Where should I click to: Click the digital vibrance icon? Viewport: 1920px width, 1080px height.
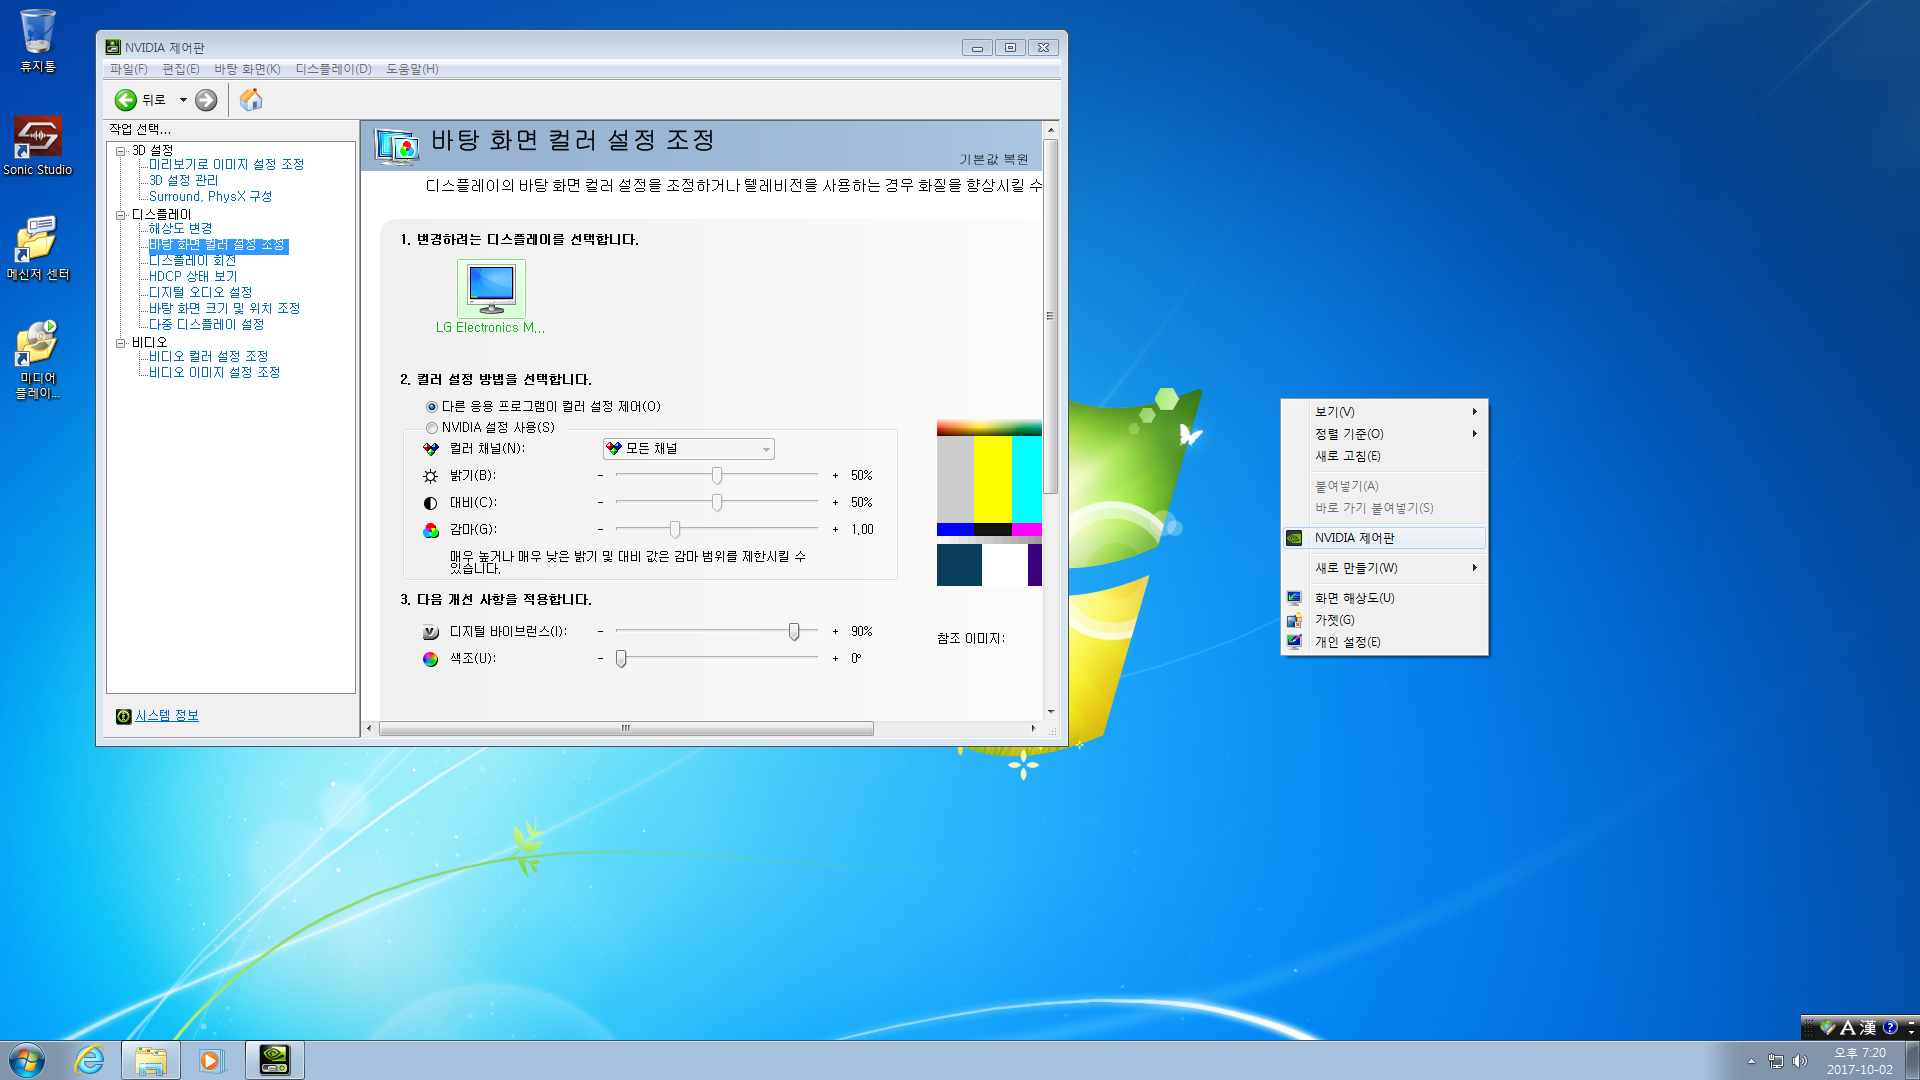[431, 632]
